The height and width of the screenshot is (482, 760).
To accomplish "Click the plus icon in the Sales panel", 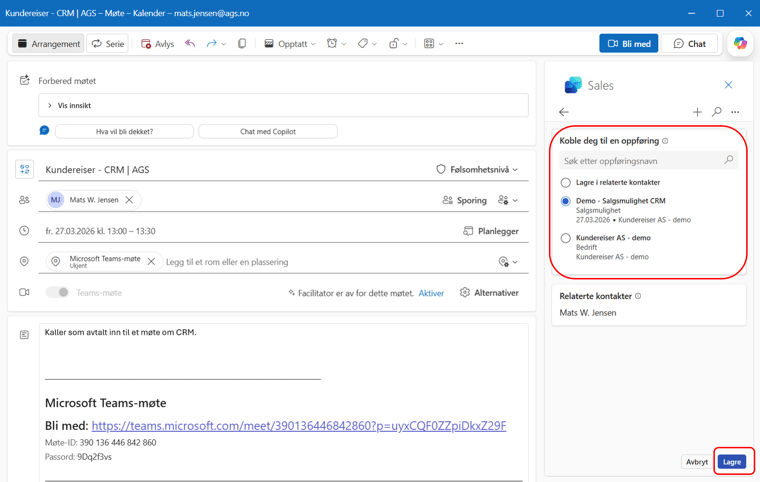I will (x=697, y=112).
